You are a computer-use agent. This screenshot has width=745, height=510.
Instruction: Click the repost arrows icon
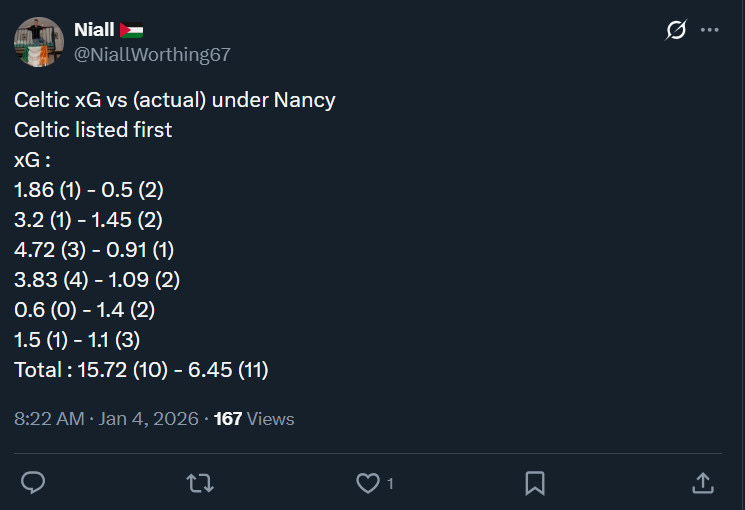(x=200, y=483)
